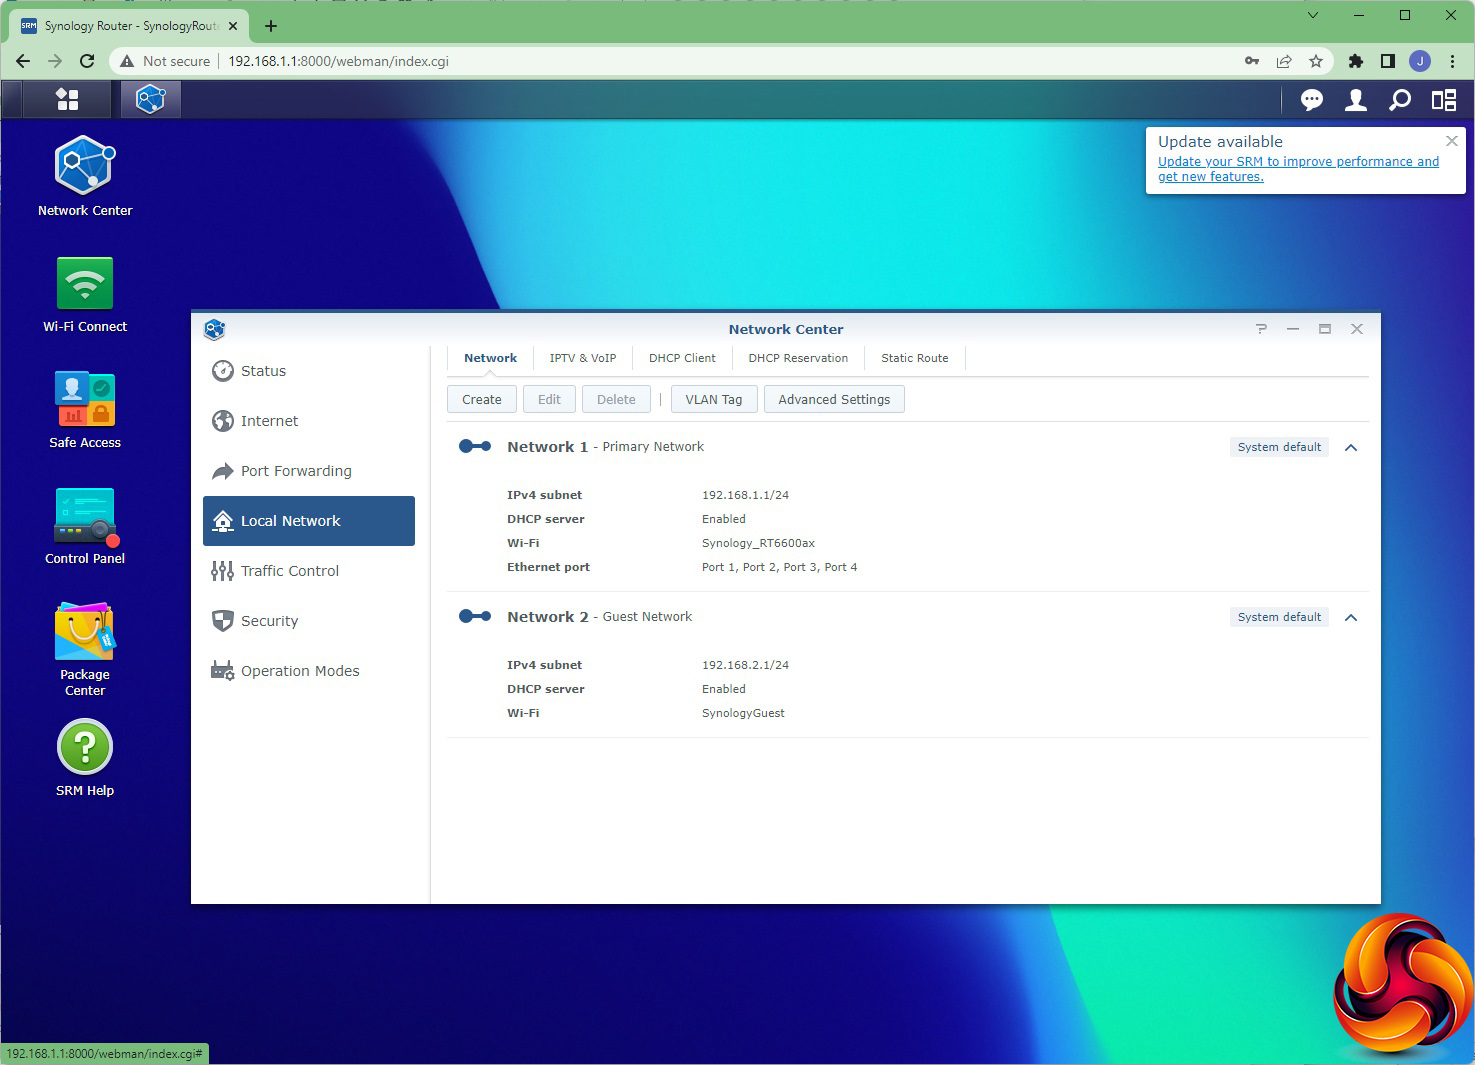This screenshot has height=1065, width=1475.
Task: Click the Edit button
Action: [x=549, y=399]
